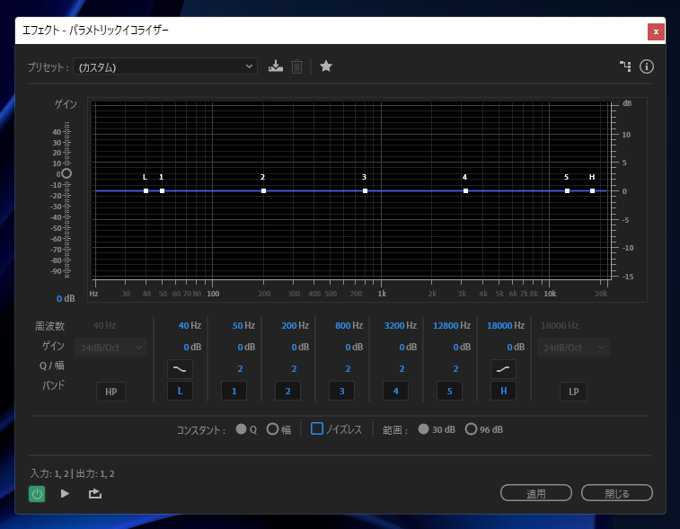Image resolution: width=680 pixels, height=529 pixels.
Task: Toggle the H high shelf band button
Action: click(503, 391)
